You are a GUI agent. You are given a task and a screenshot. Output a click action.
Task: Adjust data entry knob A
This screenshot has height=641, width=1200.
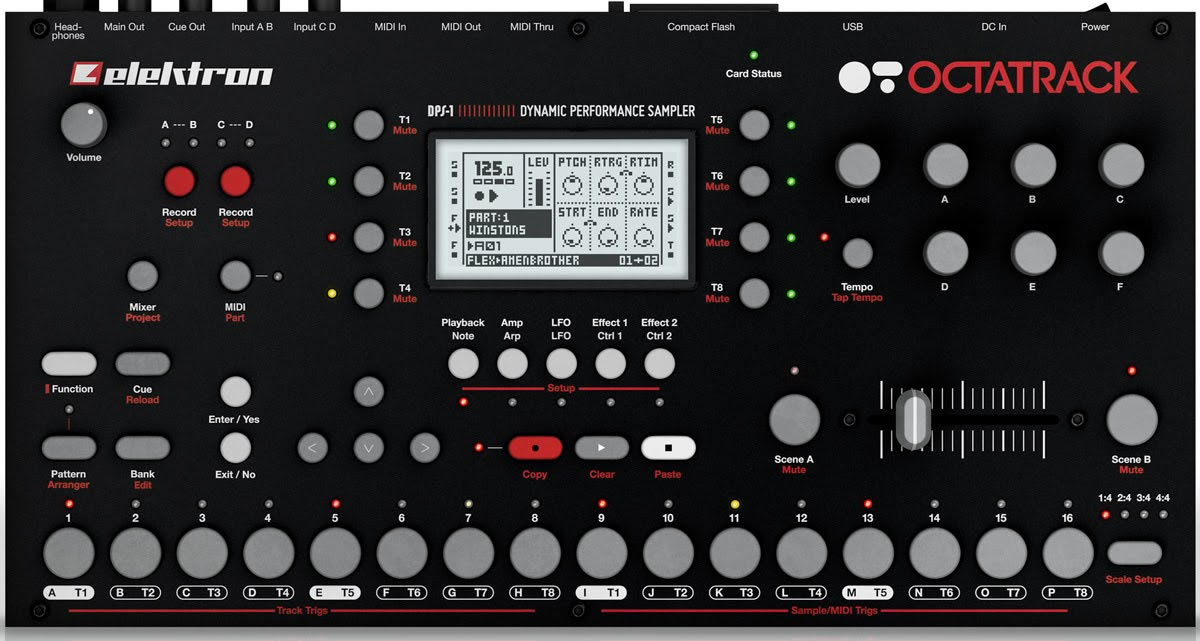pyautogui.click(x=945, y=166)
